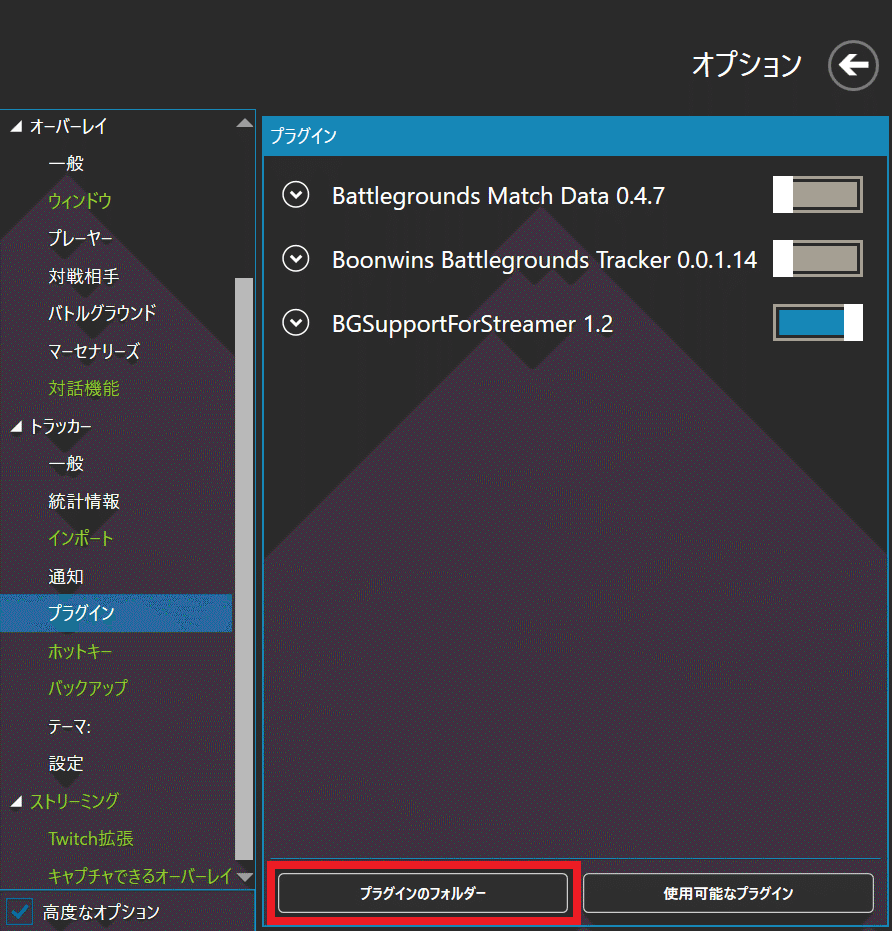
Task: Click the scrollbar up arrow in sidebar
Action: (x=245, y=122)
